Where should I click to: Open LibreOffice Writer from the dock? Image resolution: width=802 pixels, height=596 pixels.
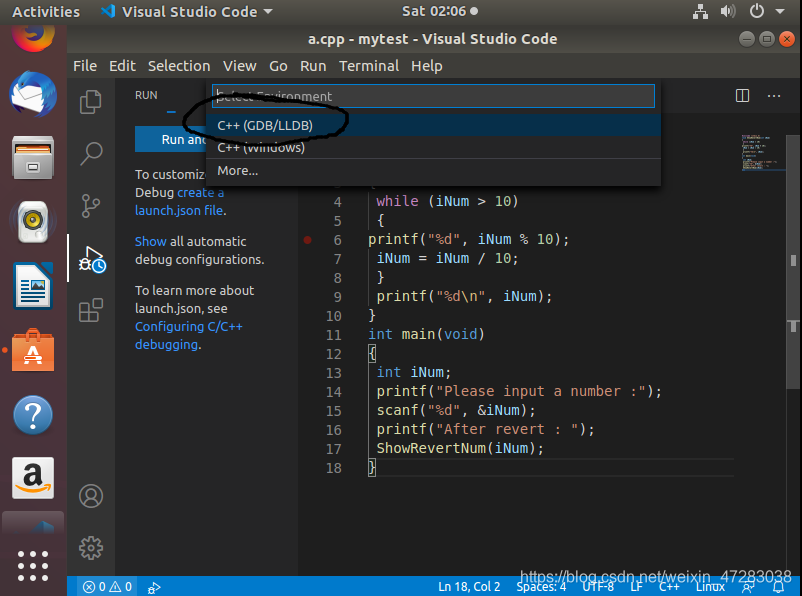[x=33, y=286]
